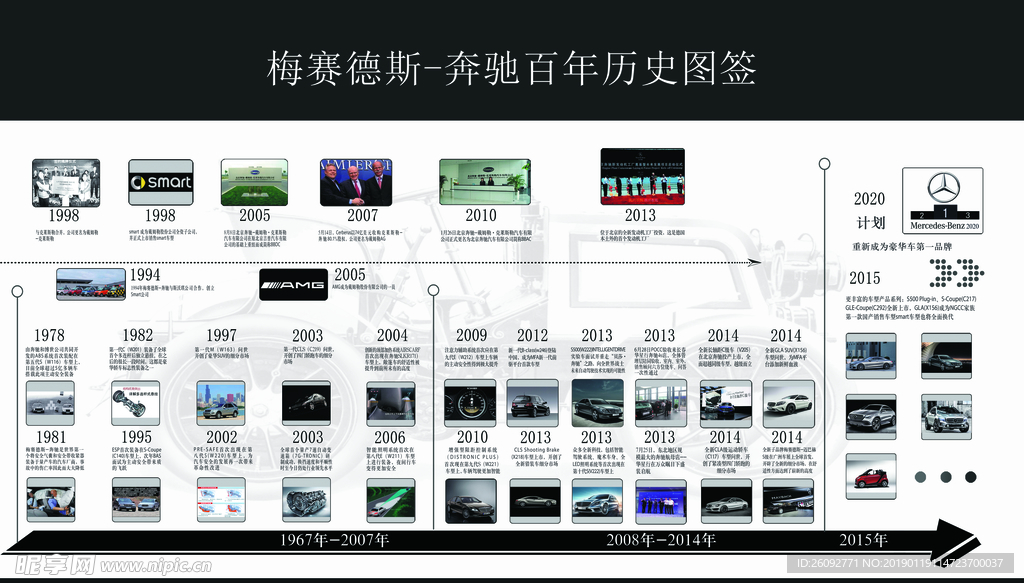The image size is (1024, 583).
Task: Select the 2004 AIRSCARF seat thumbnail
Action: (x=391, y=403)
